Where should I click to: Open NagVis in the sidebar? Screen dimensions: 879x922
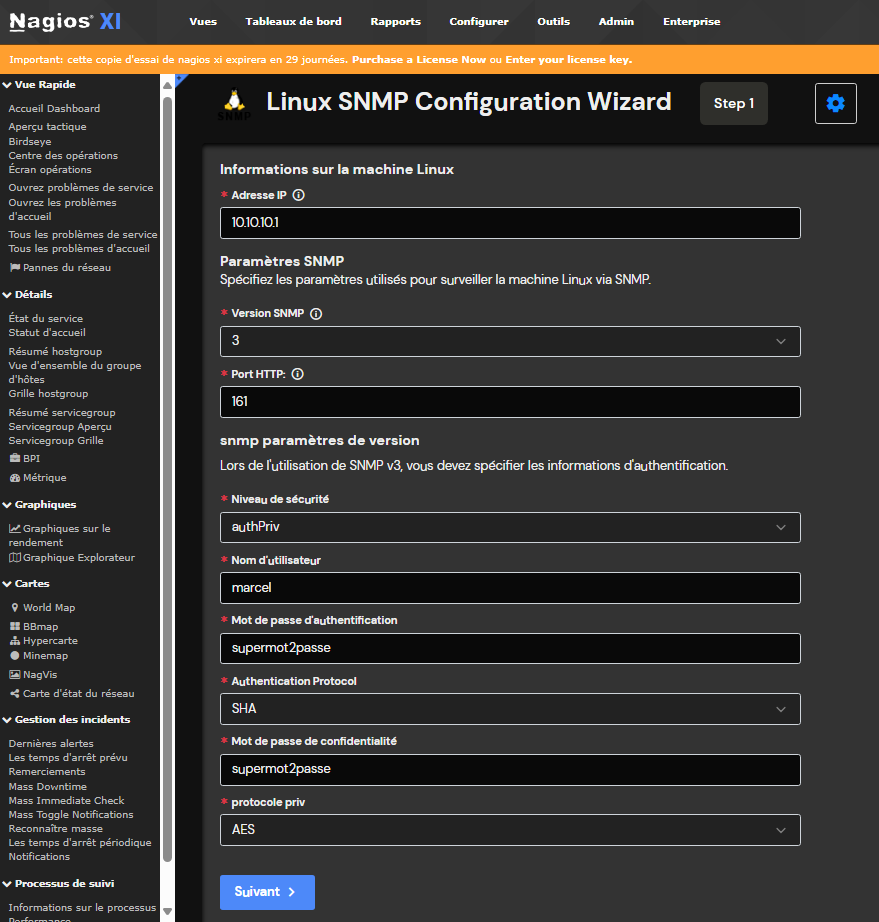40,674
